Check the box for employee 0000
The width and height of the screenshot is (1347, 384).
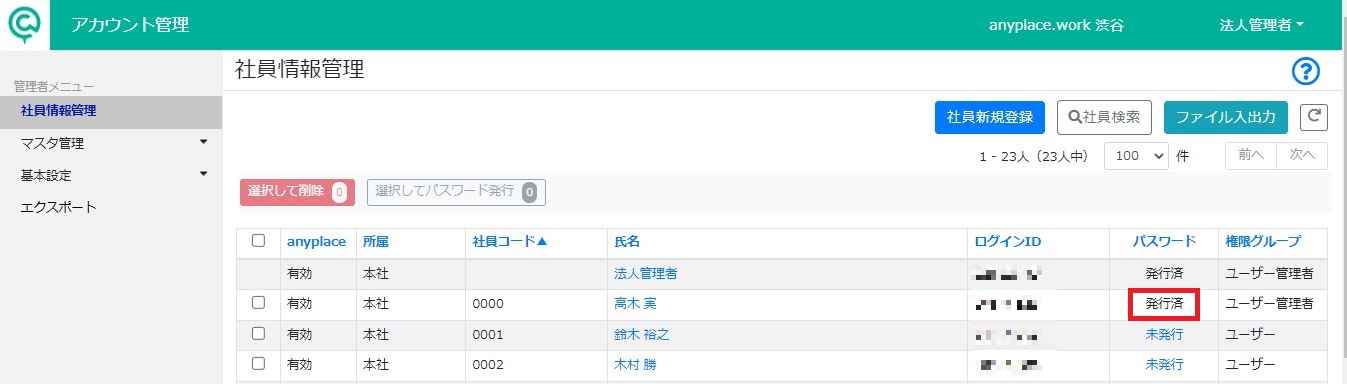coord(258,302)
